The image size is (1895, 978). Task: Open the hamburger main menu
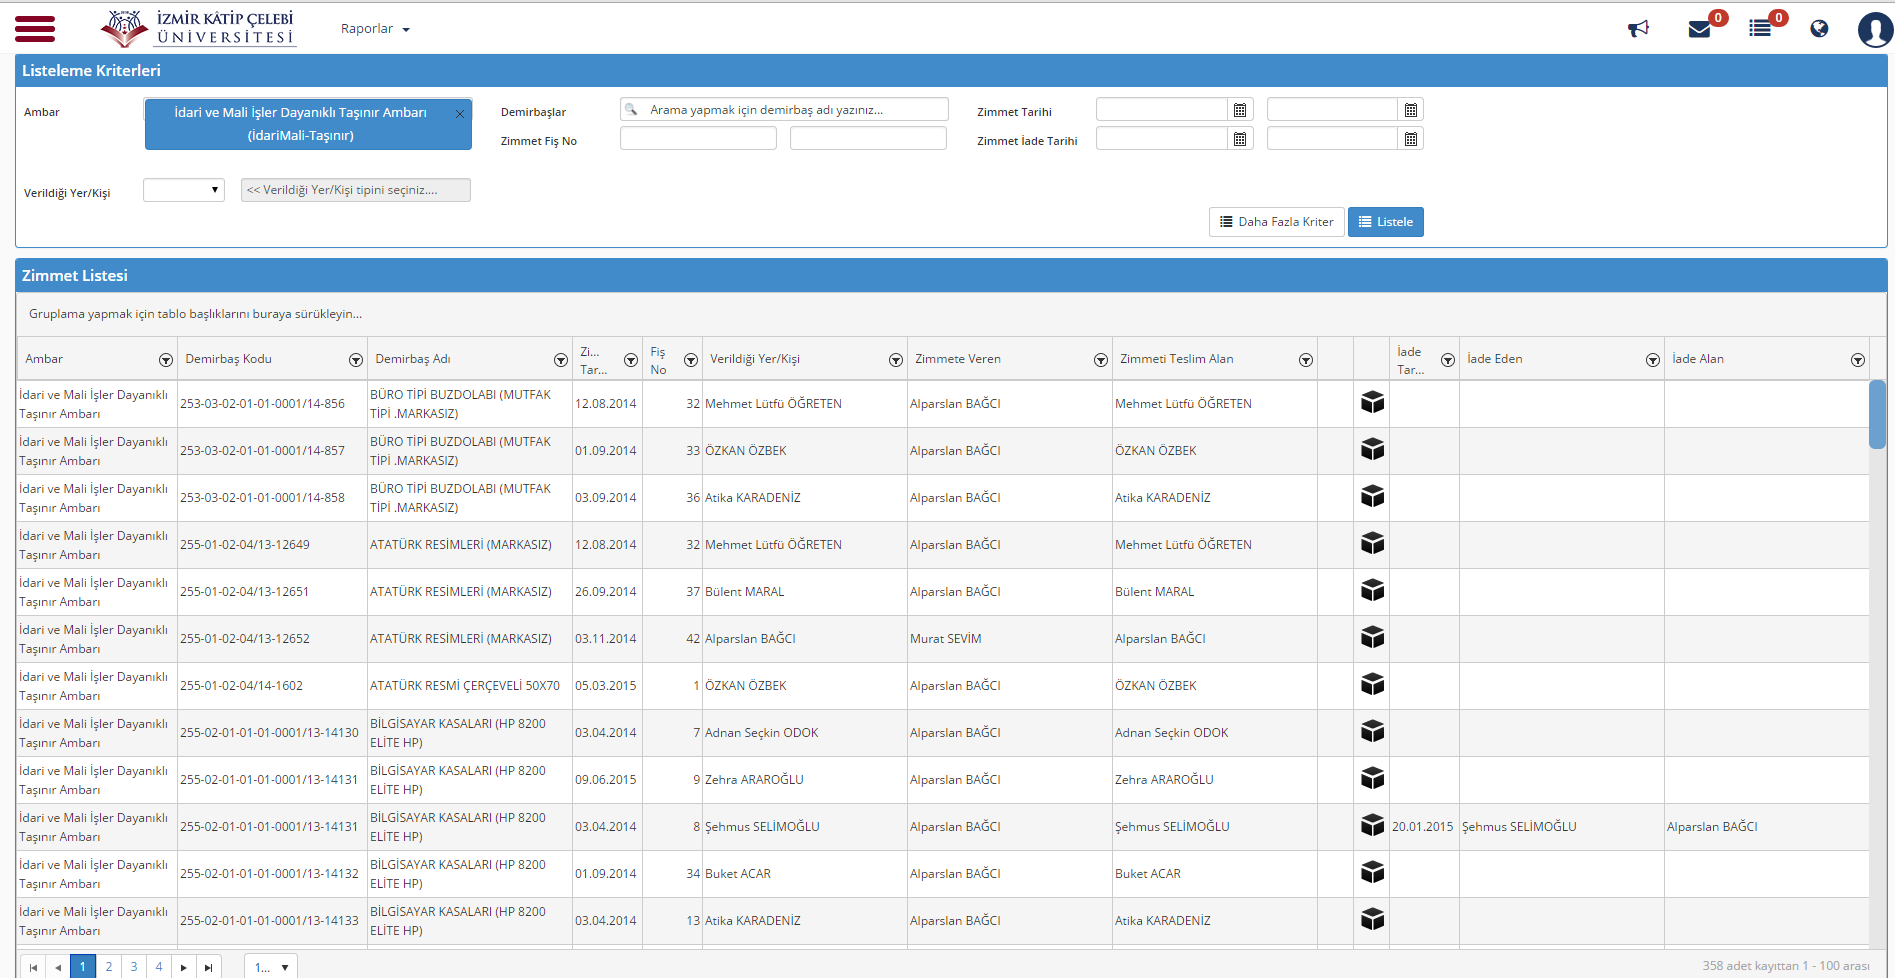pos(35,28)
